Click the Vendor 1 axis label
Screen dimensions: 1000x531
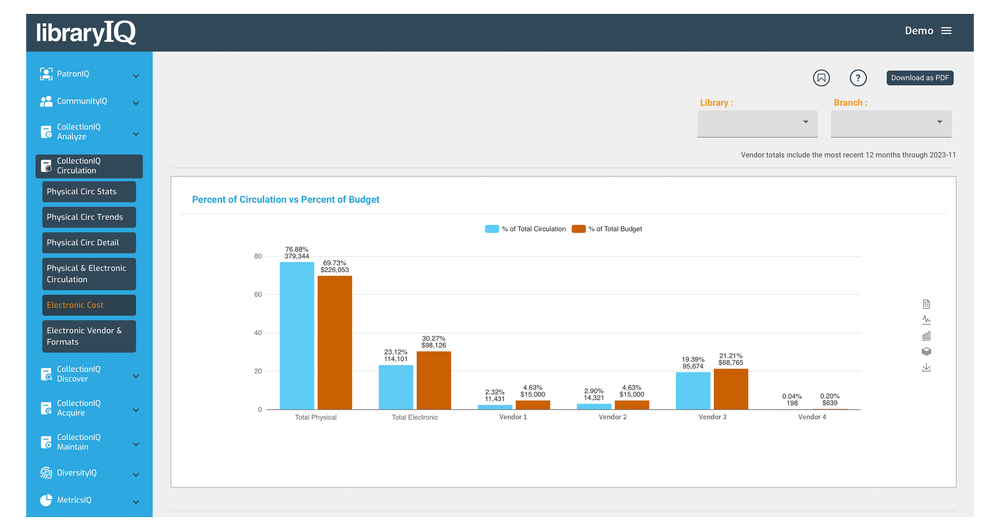513,417
